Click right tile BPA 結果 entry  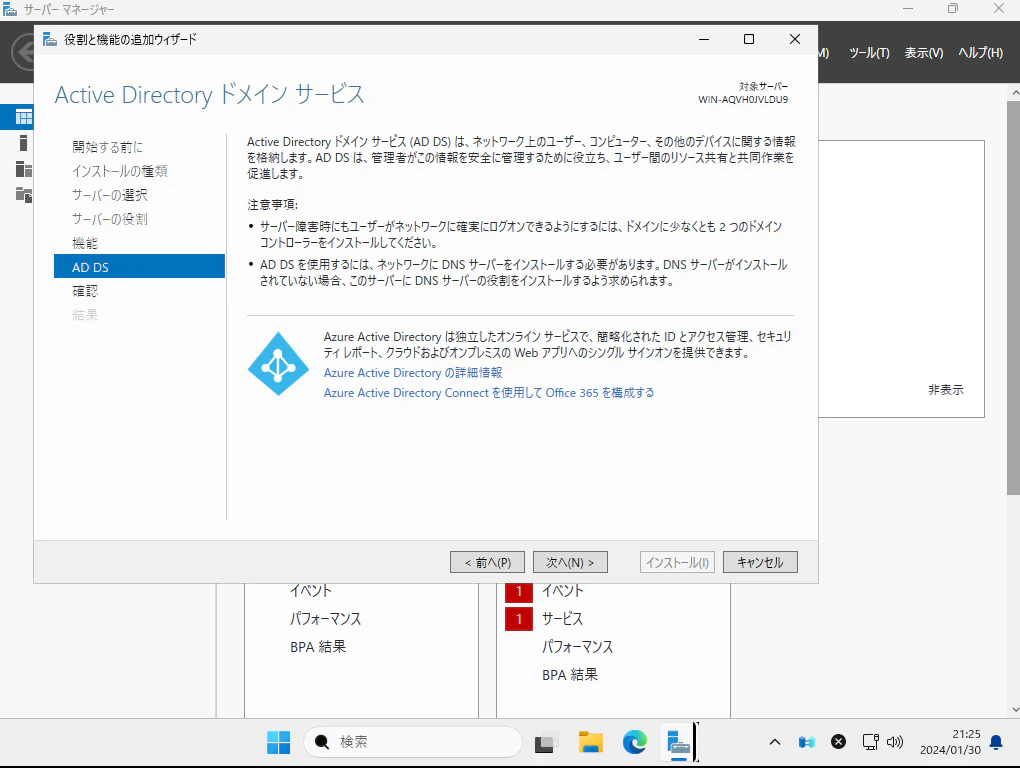pos(570,675)
